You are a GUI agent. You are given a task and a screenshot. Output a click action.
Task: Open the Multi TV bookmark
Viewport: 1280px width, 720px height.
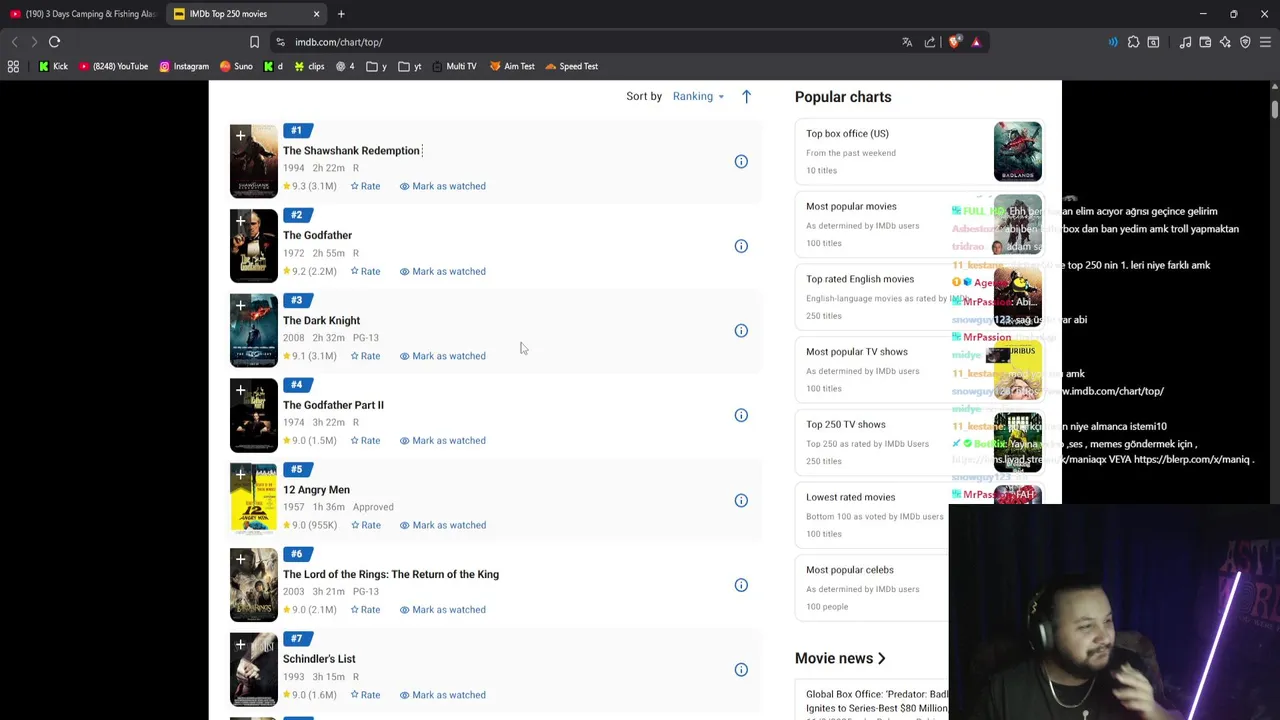454,66
